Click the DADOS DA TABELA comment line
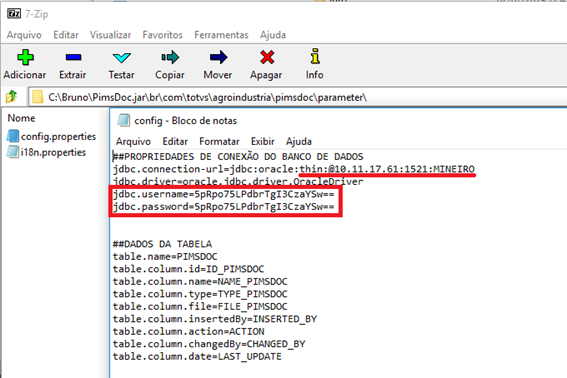567x378 pixels. [x=162, y=244]
